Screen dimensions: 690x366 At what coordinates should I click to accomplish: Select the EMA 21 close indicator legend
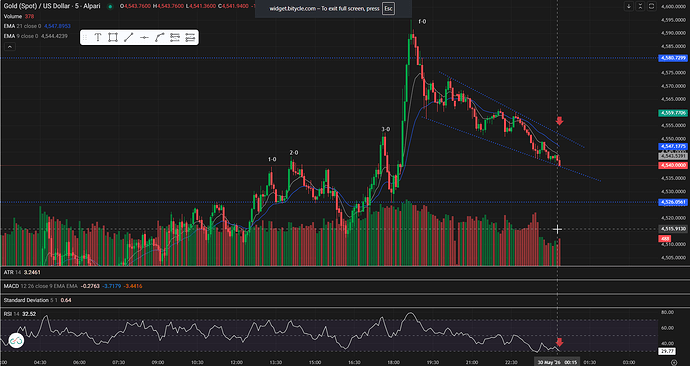pyautogui.click(x=37, y=26)
